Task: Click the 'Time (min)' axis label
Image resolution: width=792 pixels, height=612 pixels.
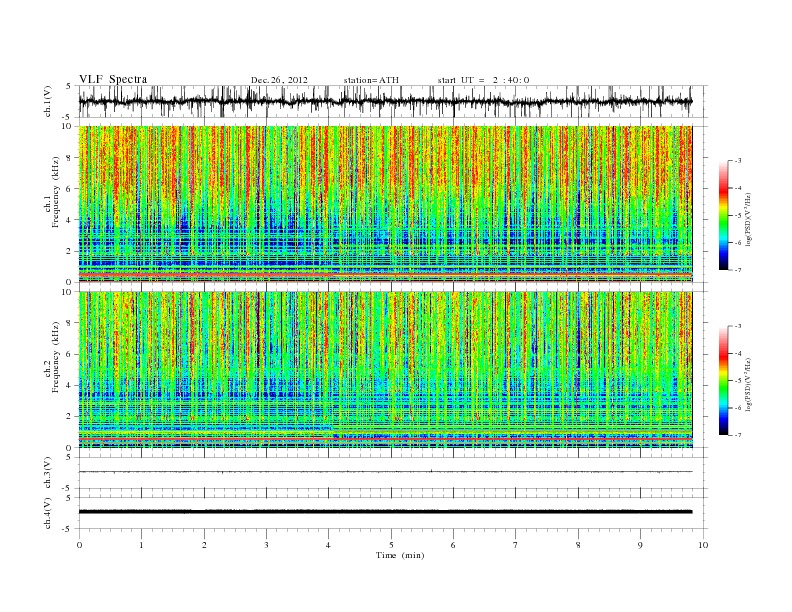Action: (400, 555)
